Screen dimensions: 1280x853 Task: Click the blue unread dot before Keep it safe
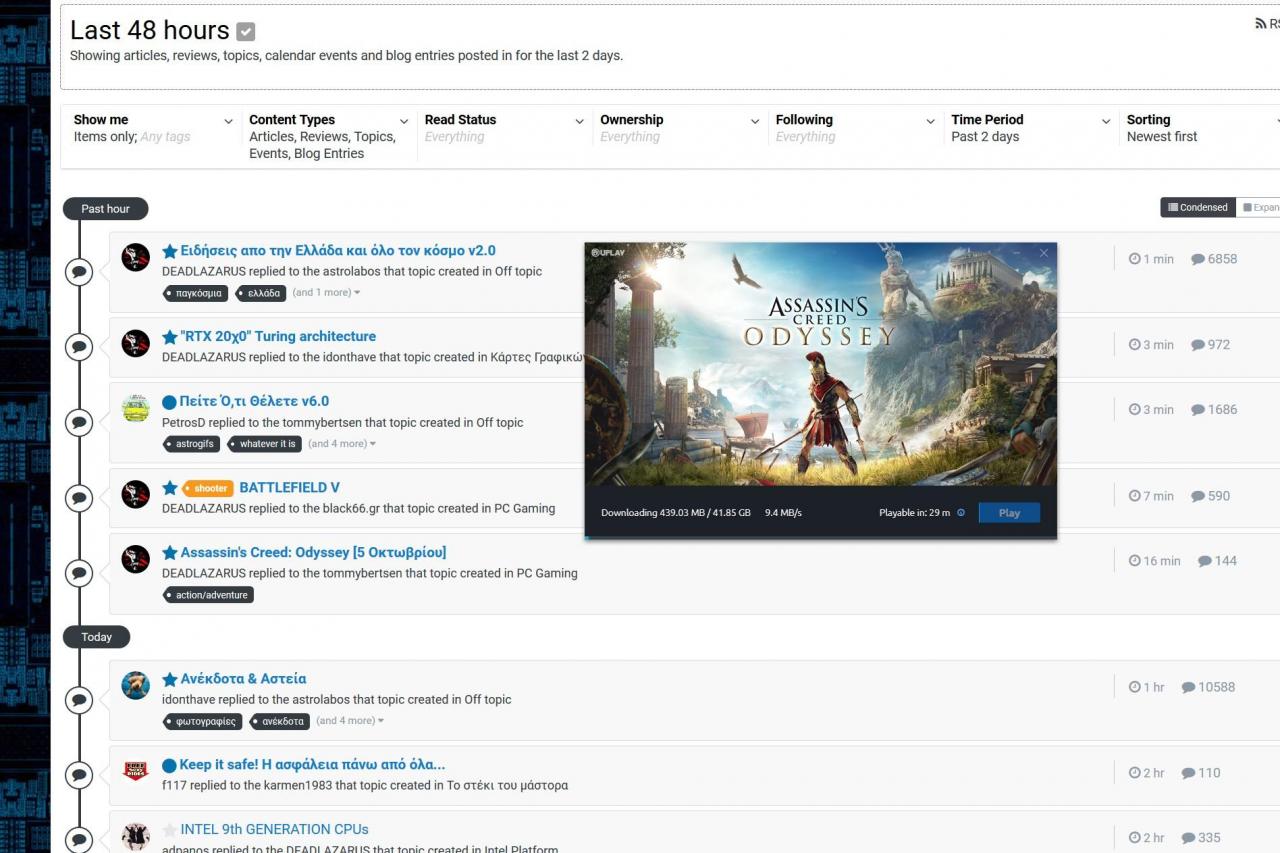[x=169, y=765]
